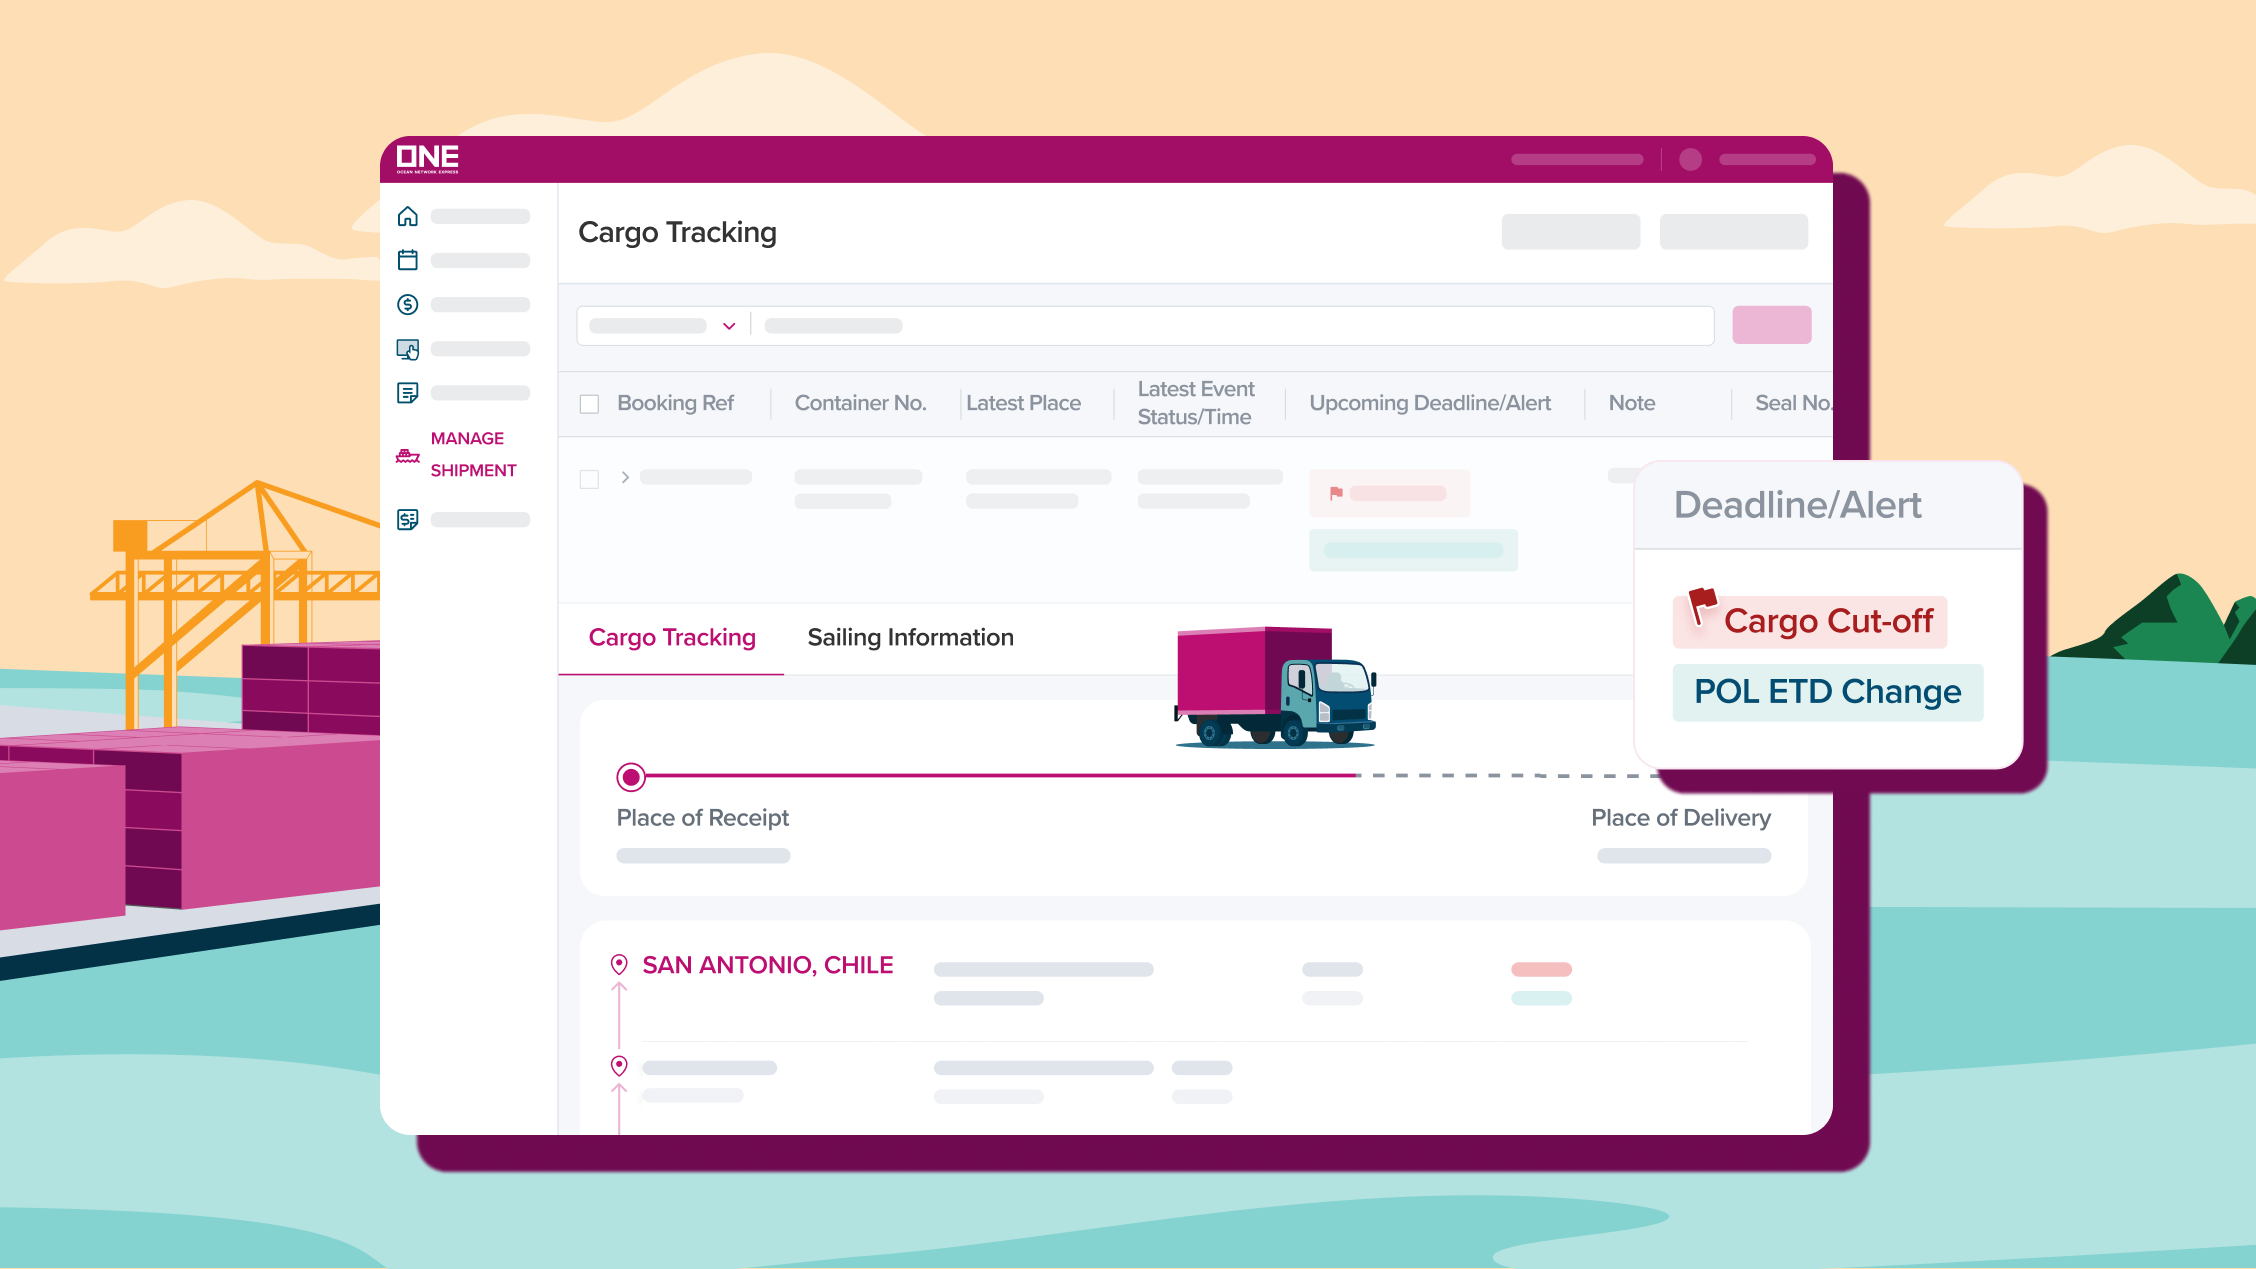The height and width of the screenshot is (1269, 2256).
Task: Click the ONE logo in header
Action: [427, 159]
